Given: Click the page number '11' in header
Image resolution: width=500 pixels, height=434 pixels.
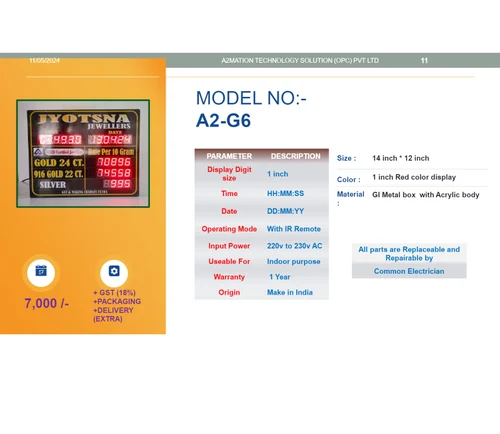Looking at the screenshot, I should [x=424, y=61].
